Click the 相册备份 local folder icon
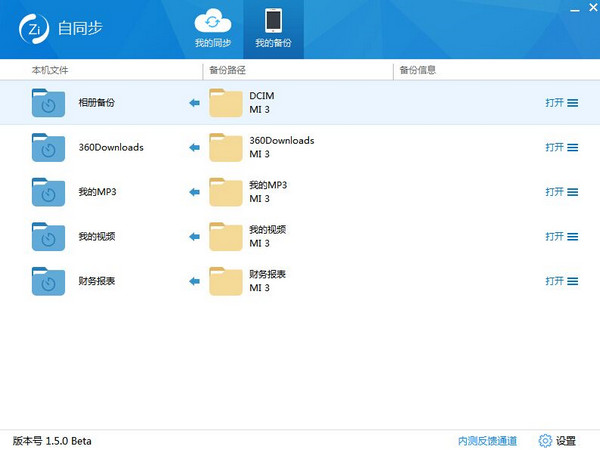Viewport: 600px width, 450px height. [x=48, y=103]
